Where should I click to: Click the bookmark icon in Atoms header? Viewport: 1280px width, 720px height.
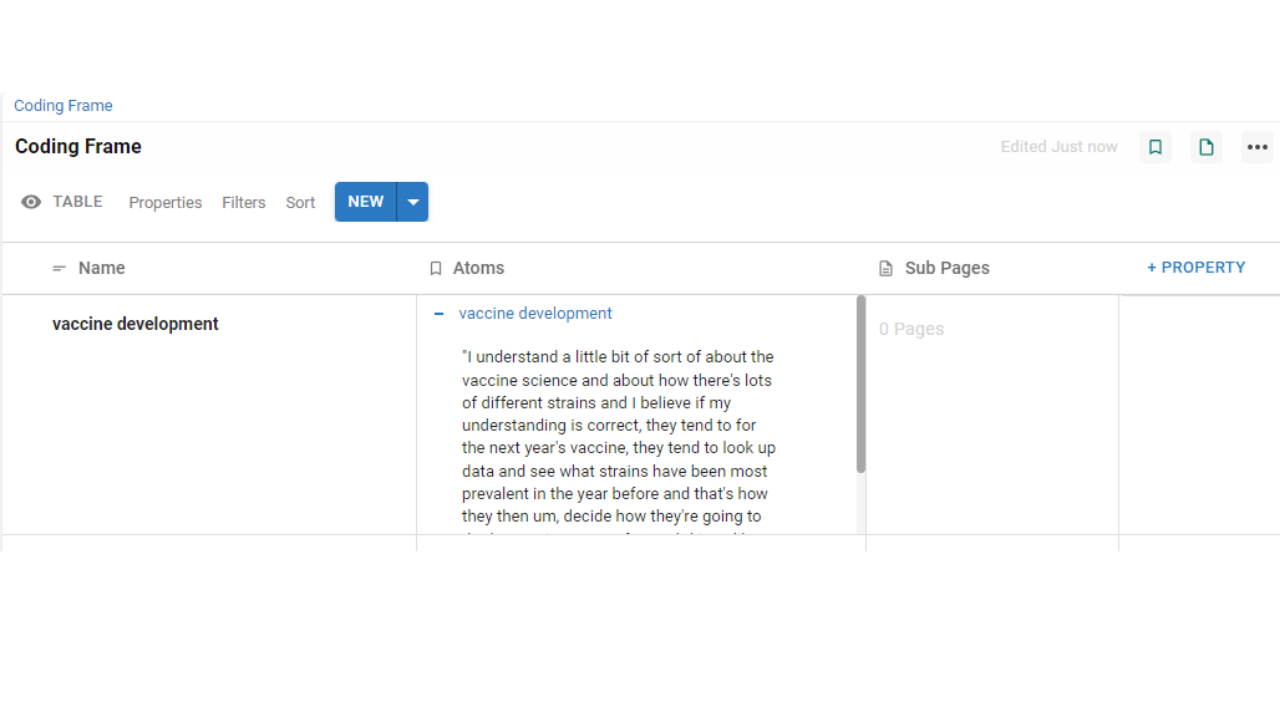click(435, 268)
